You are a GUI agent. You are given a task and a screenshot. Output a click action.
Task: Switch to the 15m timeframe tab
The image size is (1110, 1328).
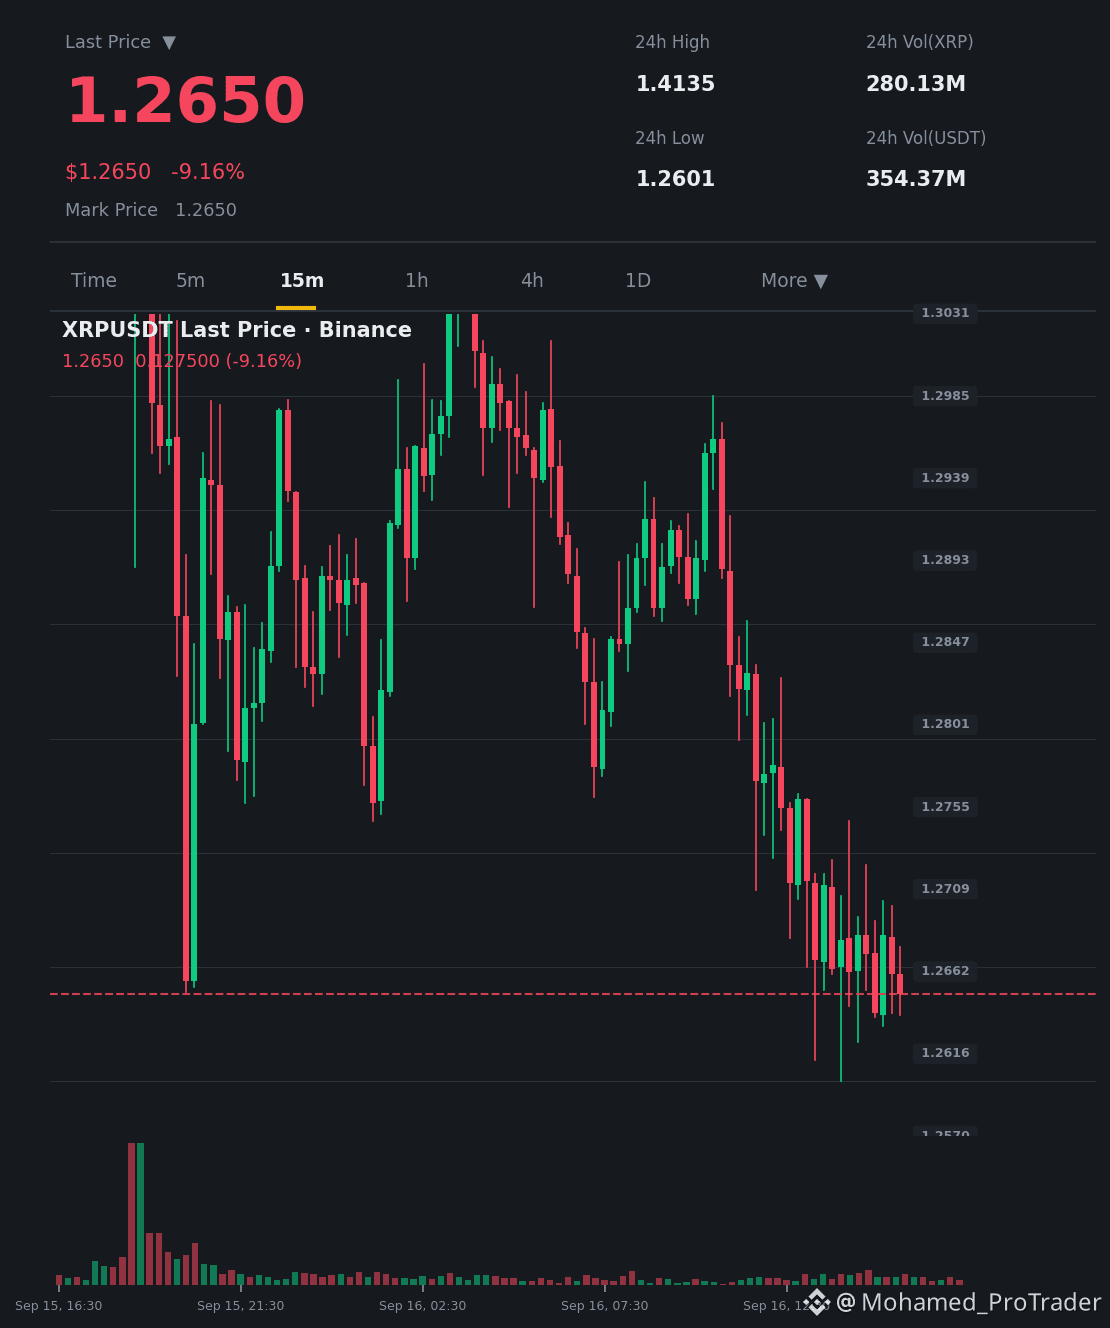[302, 281]
